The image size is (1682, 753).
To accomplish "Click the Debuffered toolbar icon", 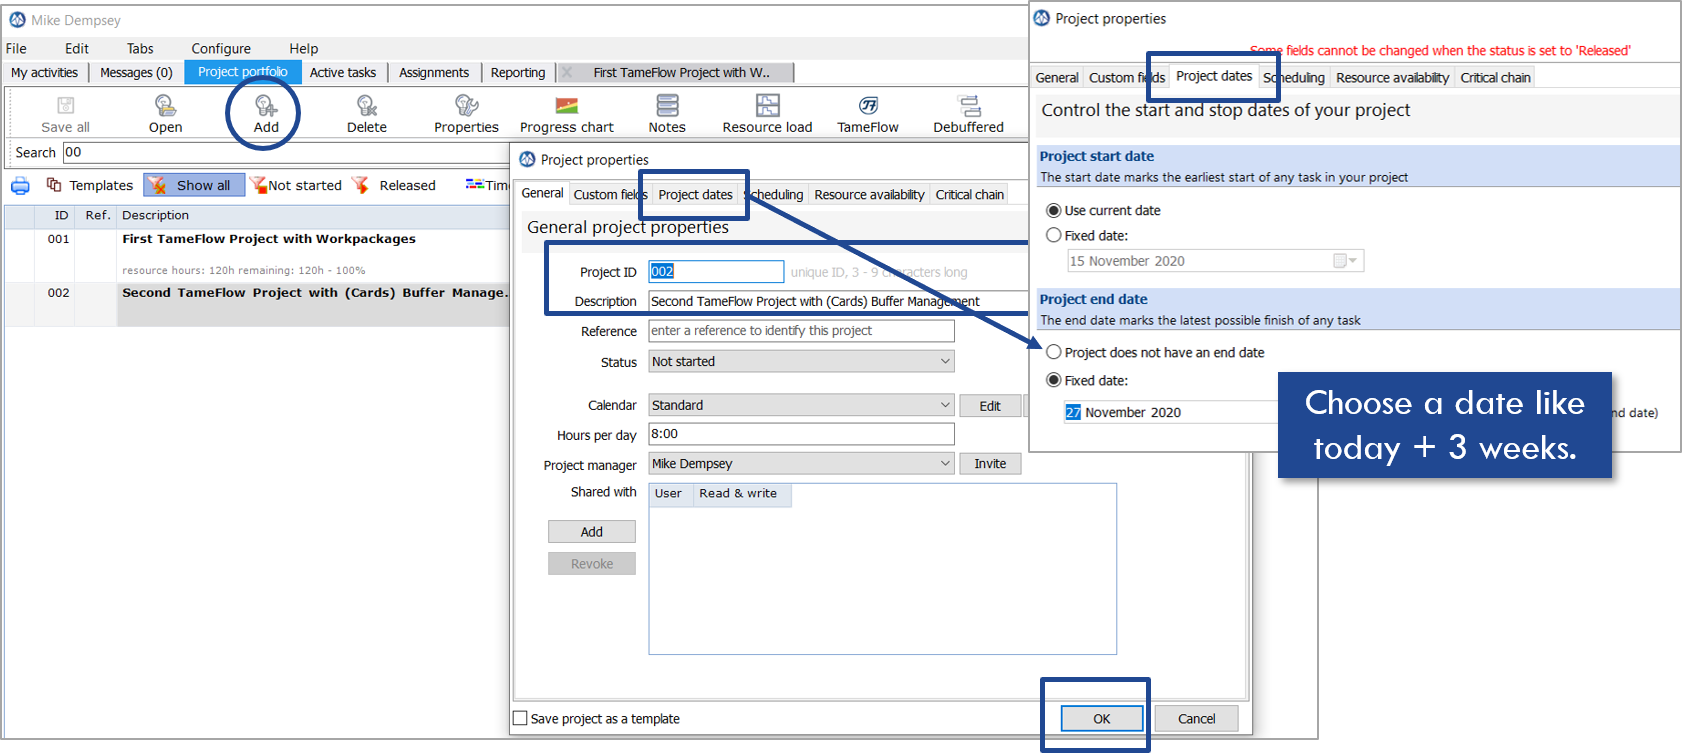I will (968, 114).
